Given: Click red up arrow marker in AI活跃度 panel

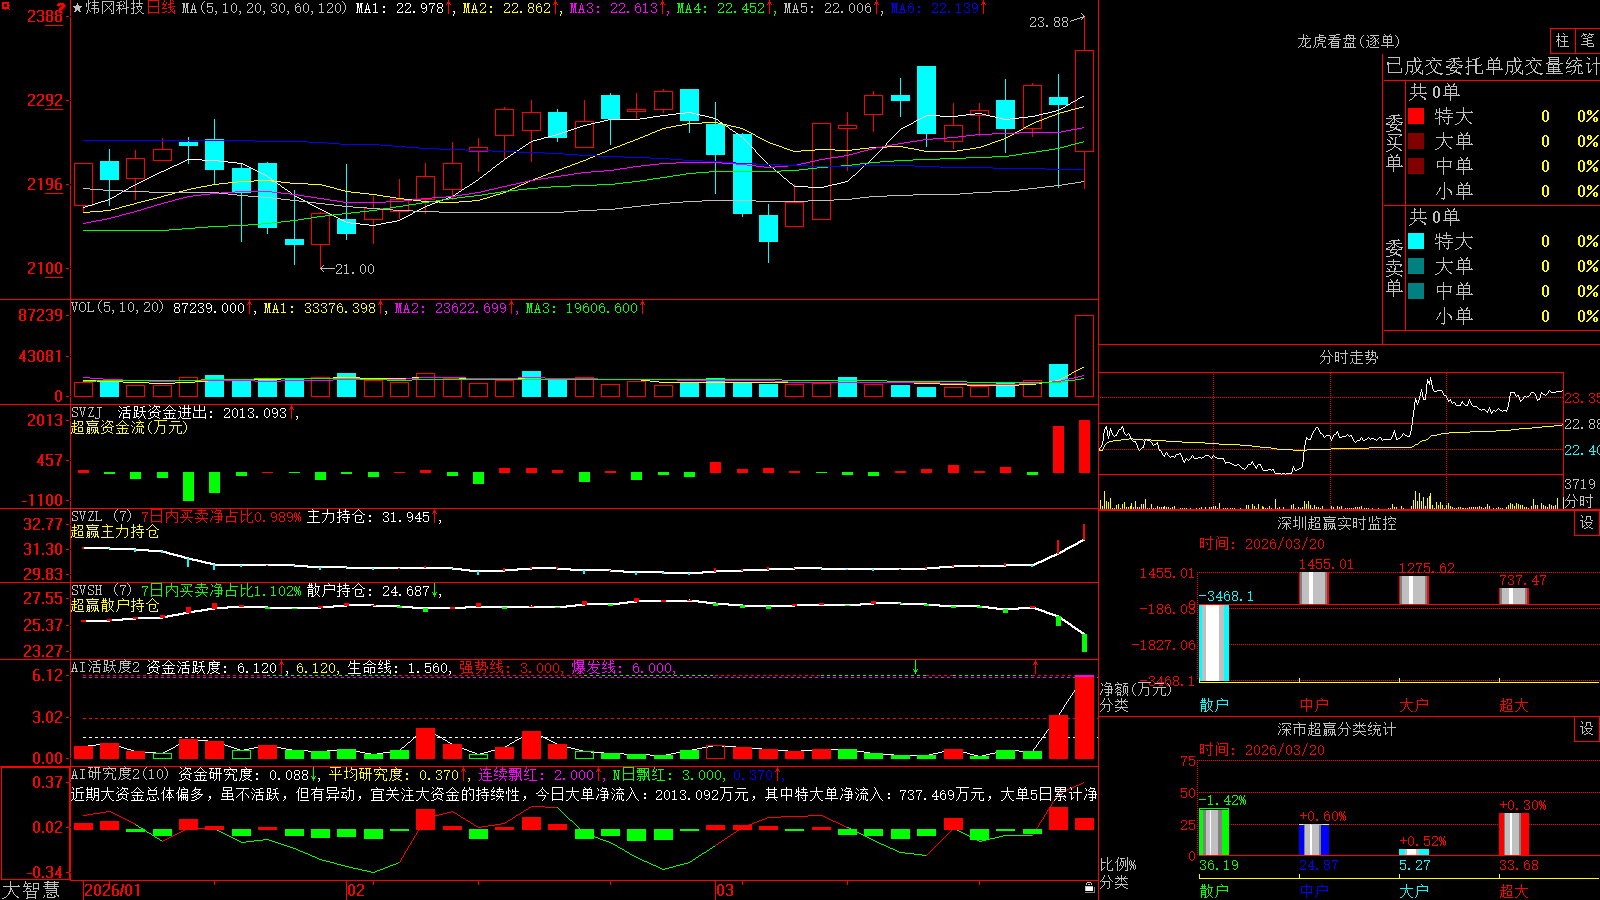Looking at the screenshot, I should pyautogui.click(x=1035, y=666).
